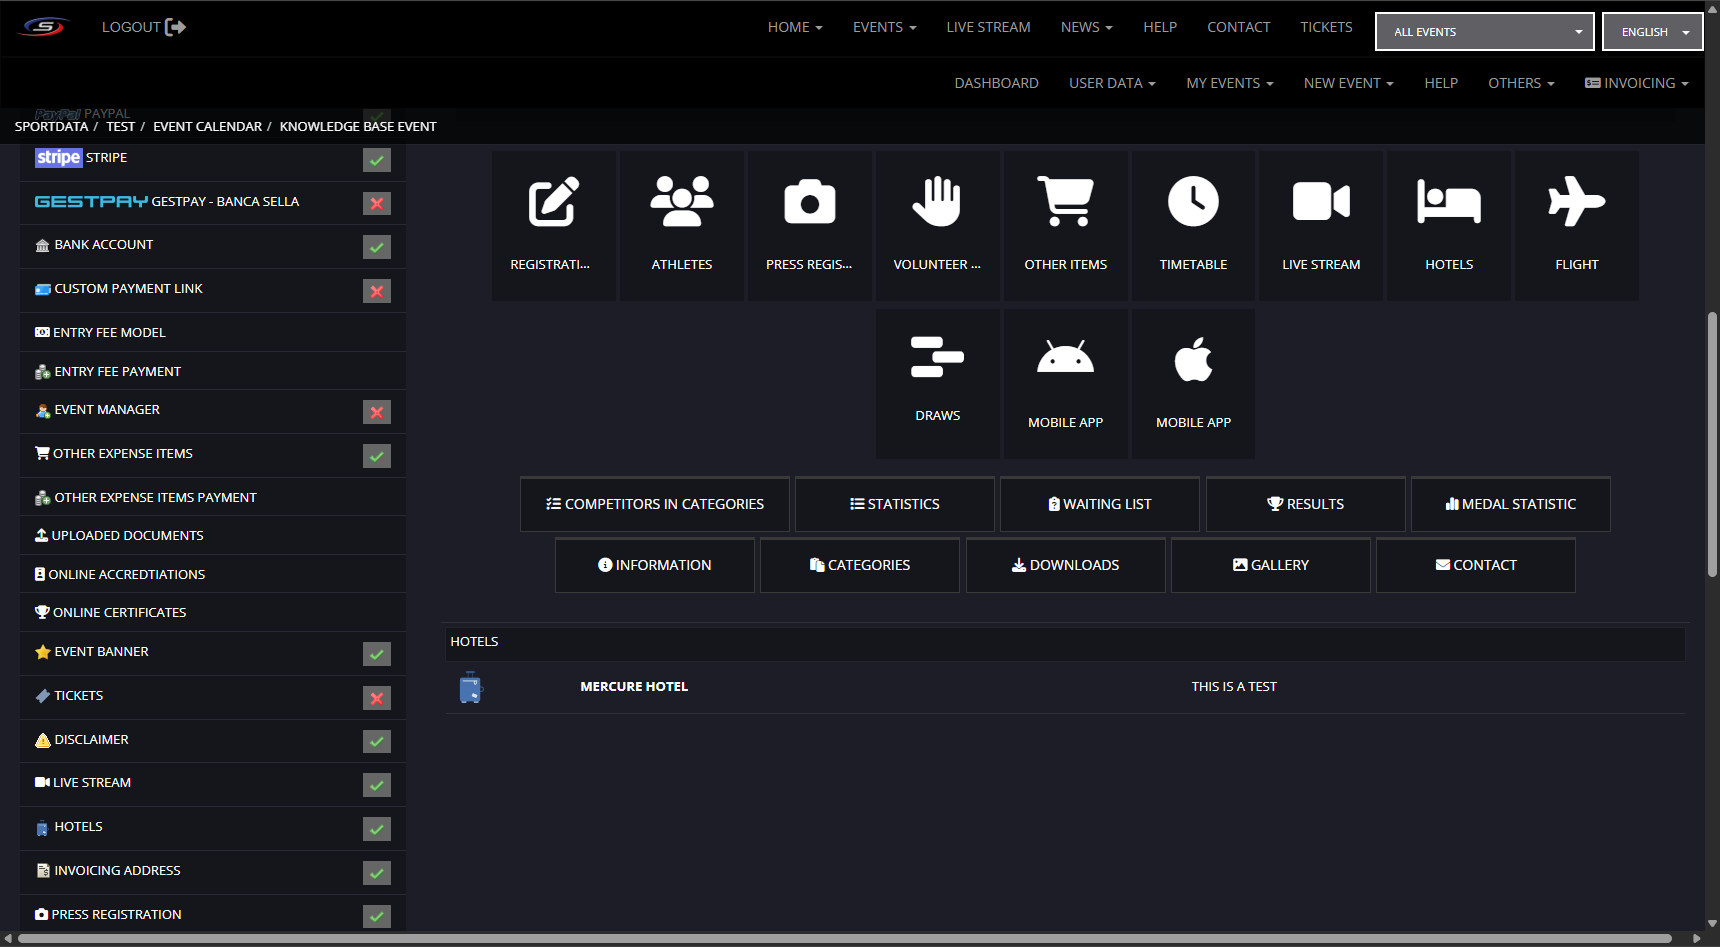1720x947 pixels.
Task: Click the horizontal scrollbar at bottom
Action: [x=845, y=939]
